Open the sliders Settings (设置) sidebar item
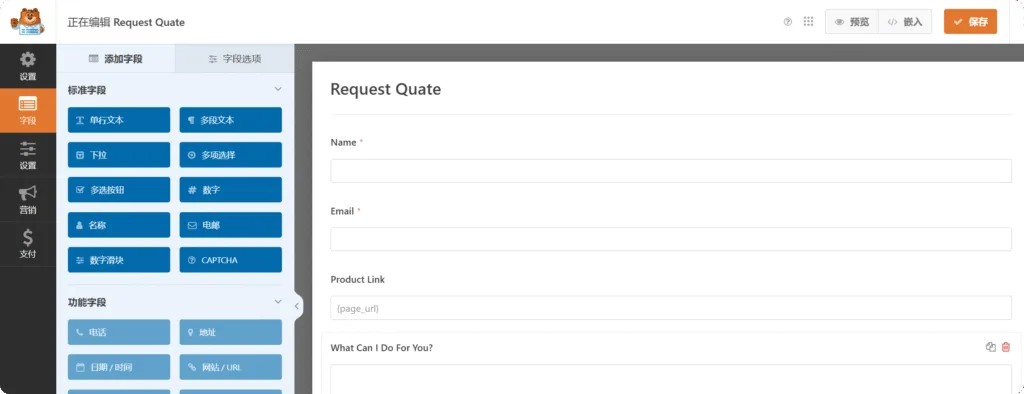Viewport: 1024px width, 394px height. (x=28, y=155)
